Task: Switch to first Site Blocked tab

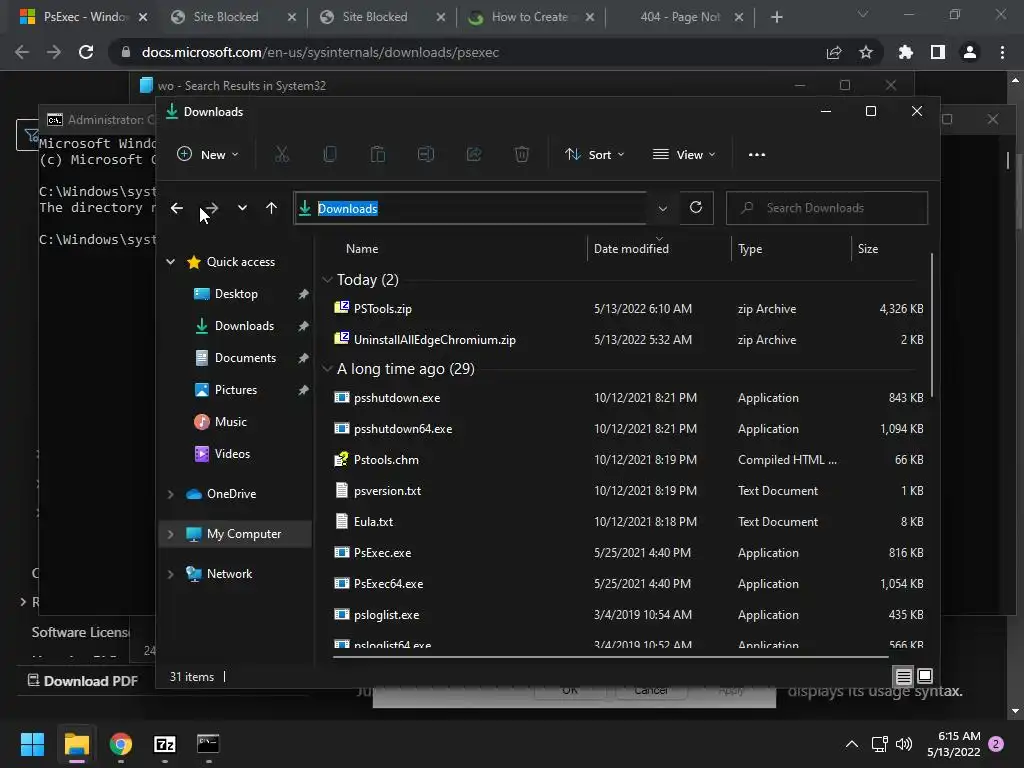Action: point(225,17)
